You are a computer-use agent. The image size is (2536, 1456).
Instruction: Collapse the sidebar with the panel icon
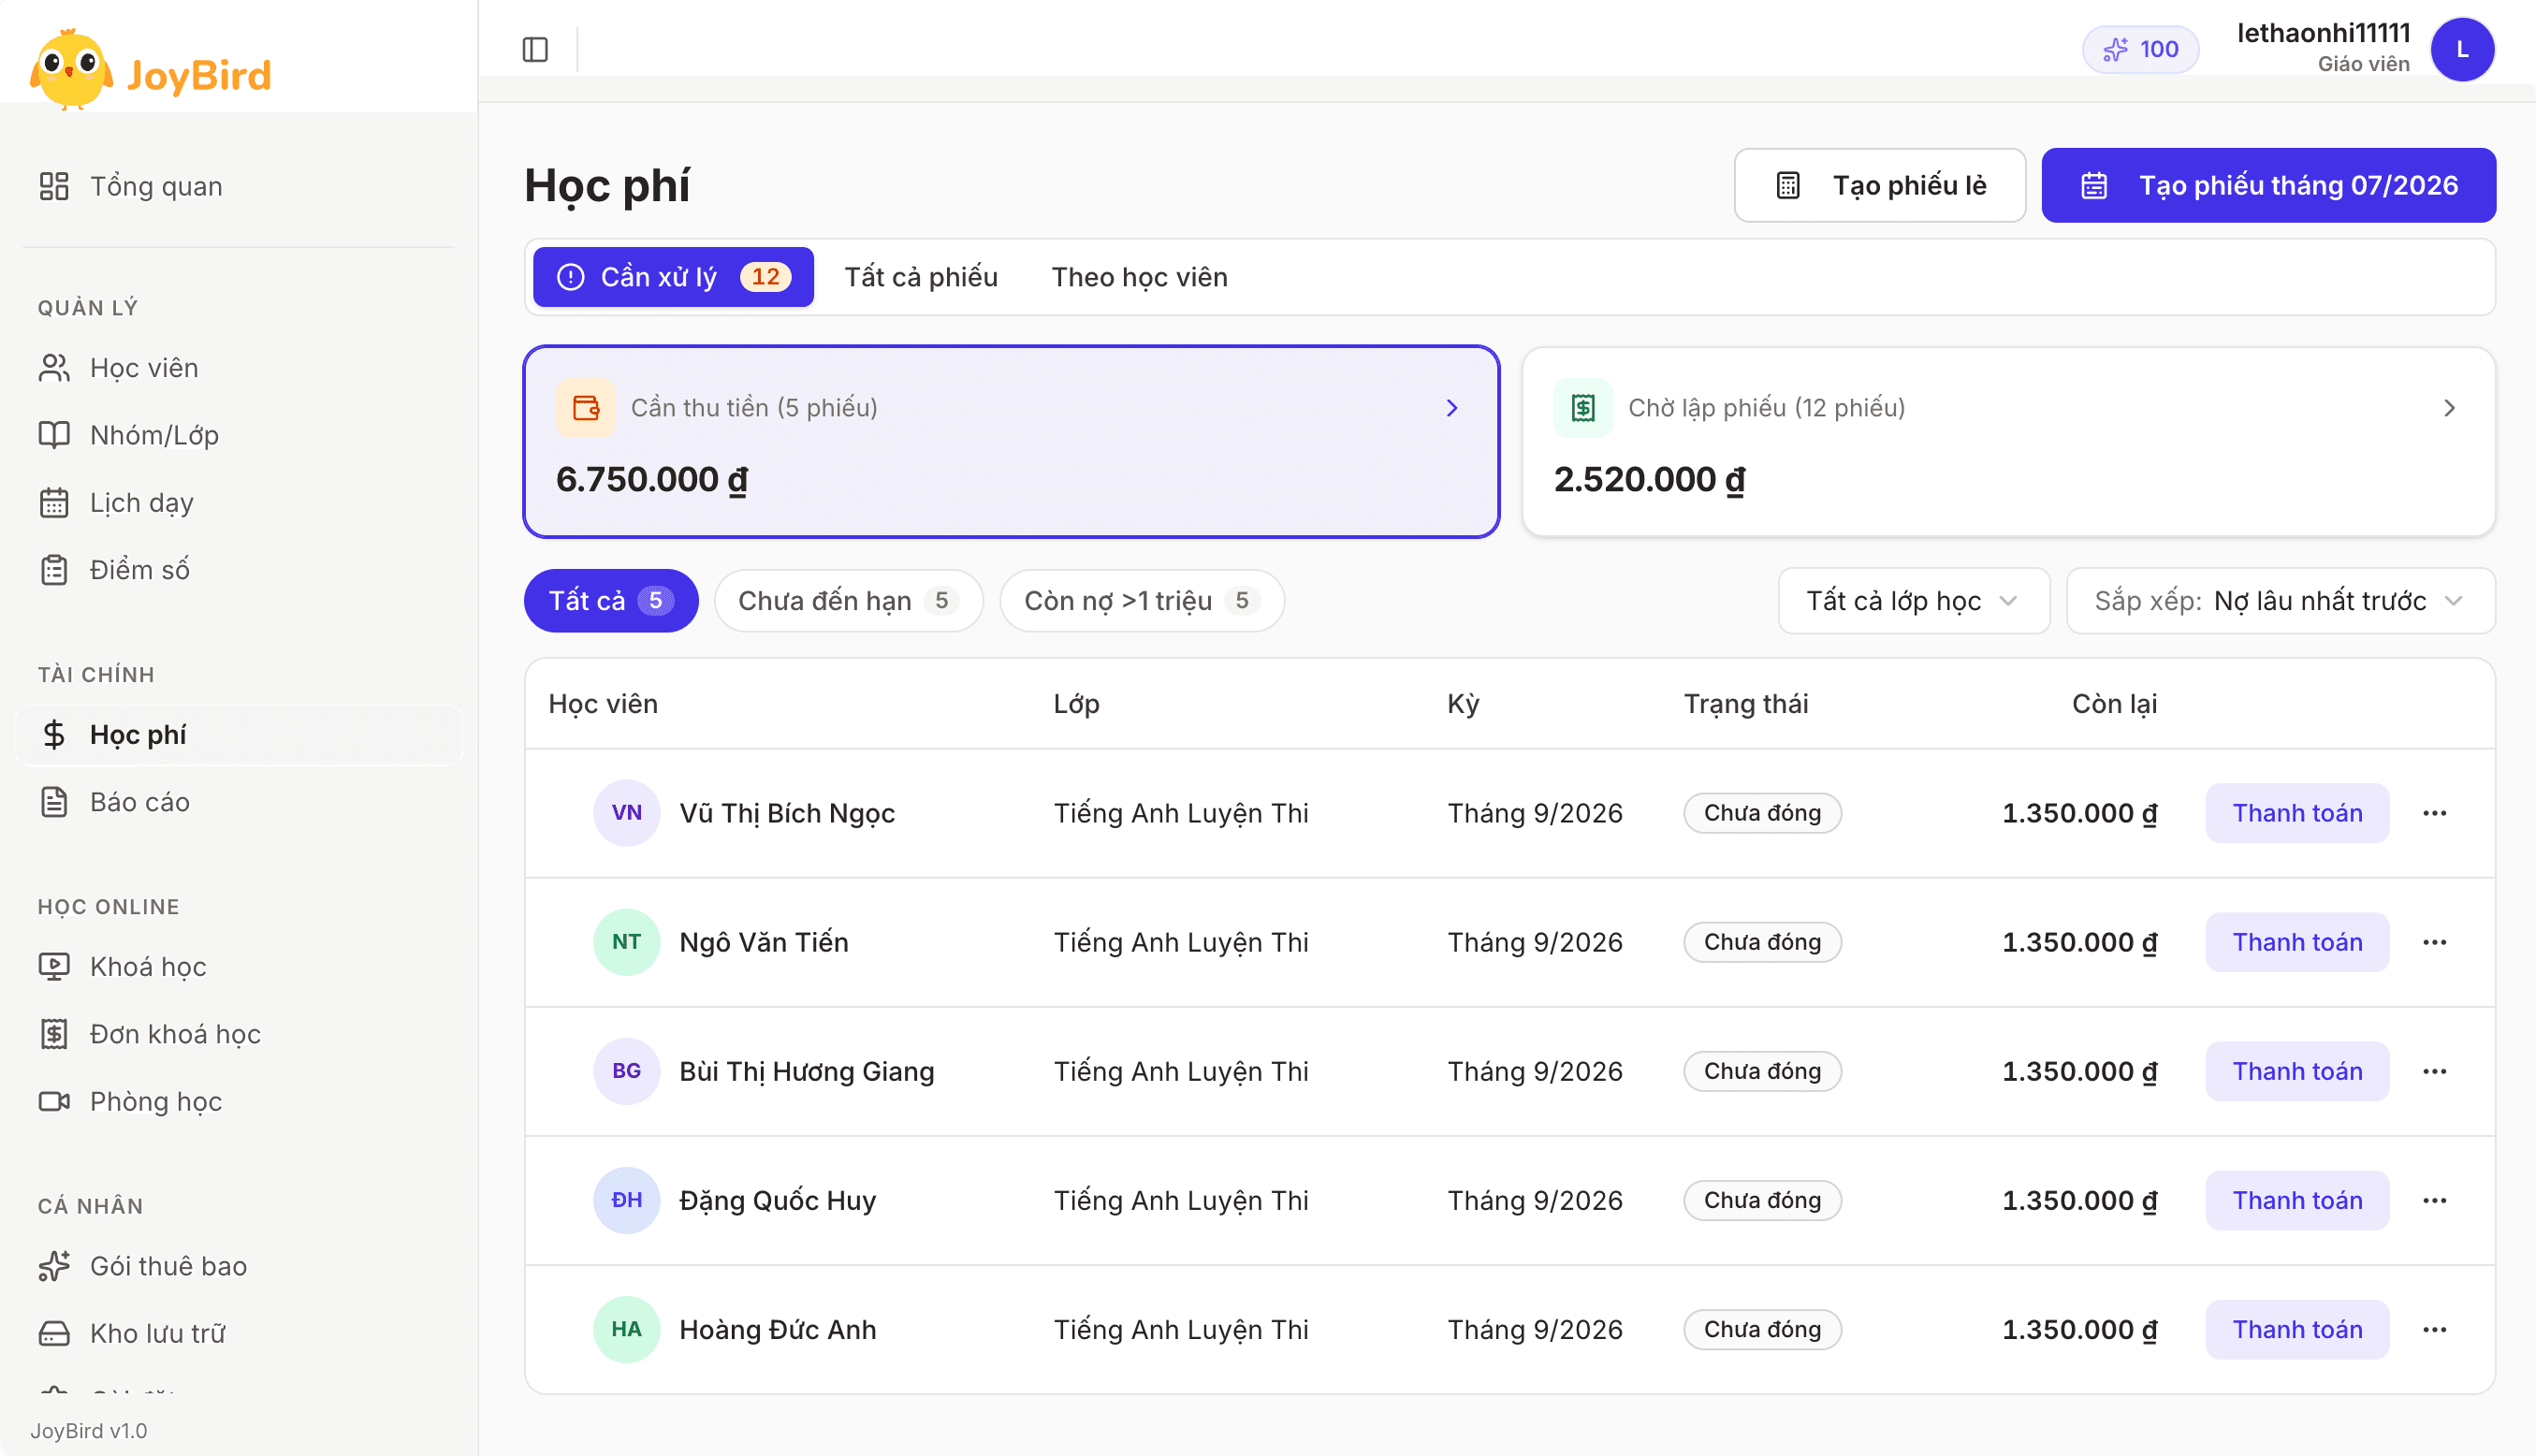click(535, 49)
